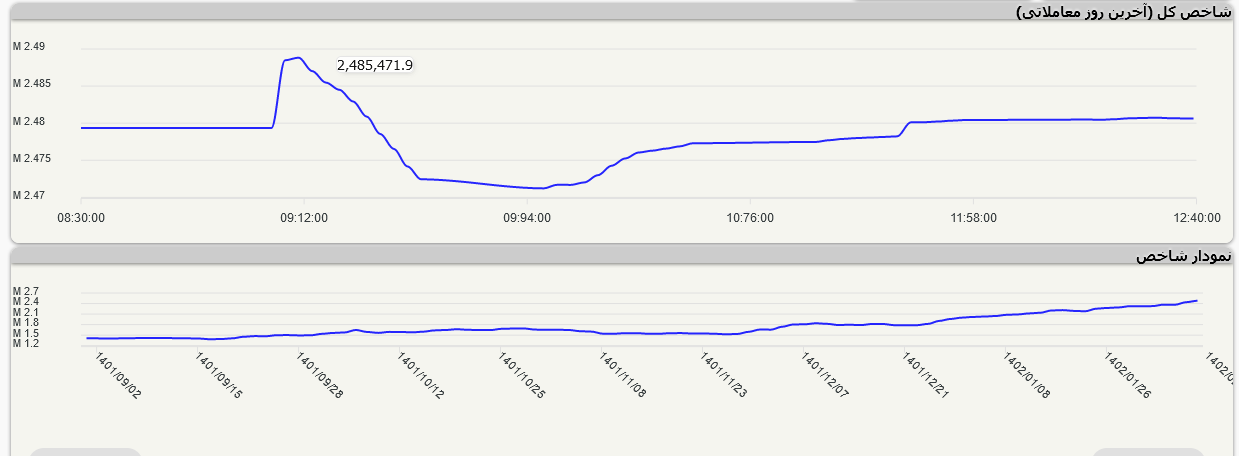
Task: Click the 11:58:00 time axis label
Action: (973, 218)
